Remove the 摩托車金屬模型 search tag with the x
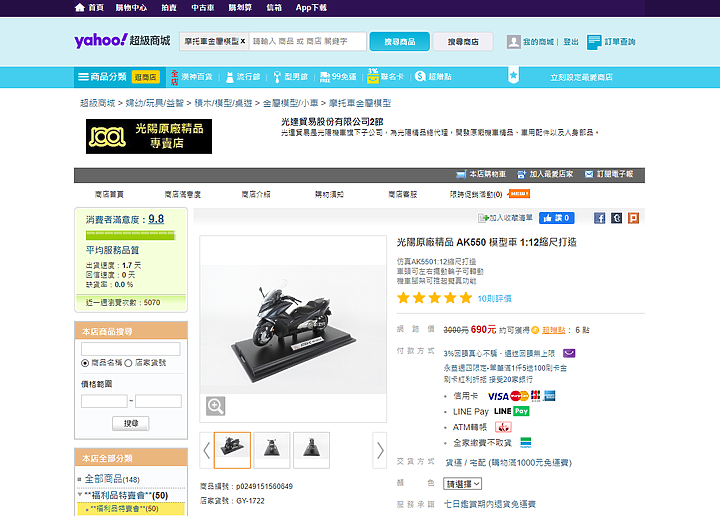 click(x=243, y=41)
